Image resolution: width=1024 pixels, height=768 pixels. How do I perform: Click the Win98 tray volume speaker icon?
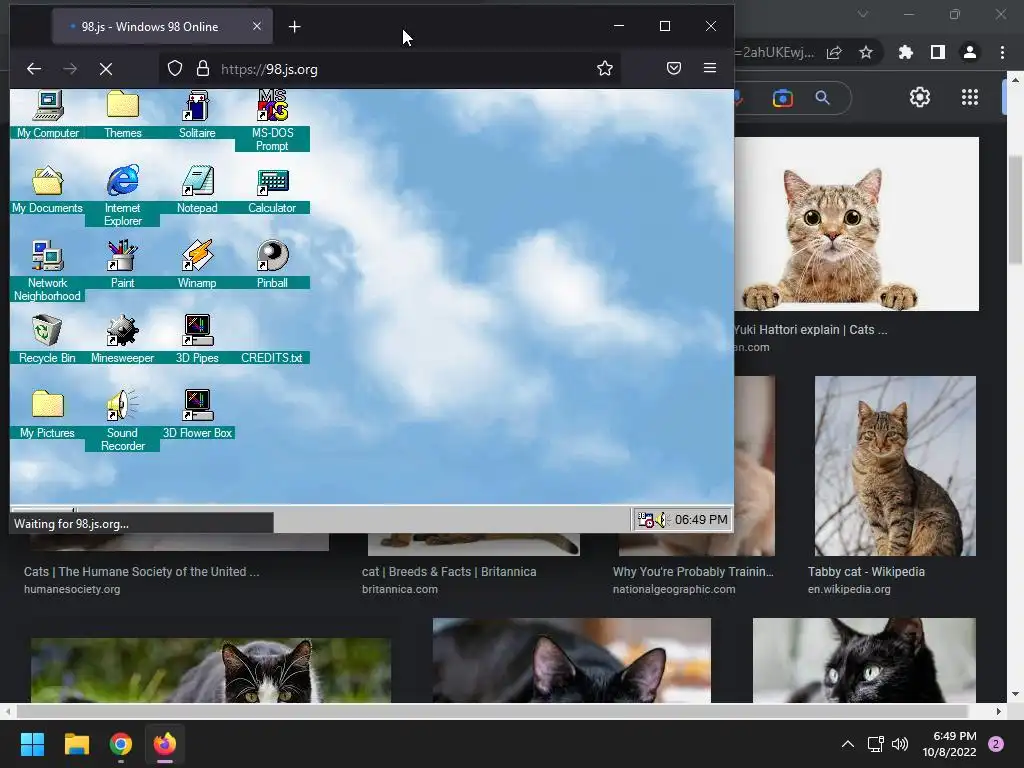pyautogui.click(x=661, y=520)
